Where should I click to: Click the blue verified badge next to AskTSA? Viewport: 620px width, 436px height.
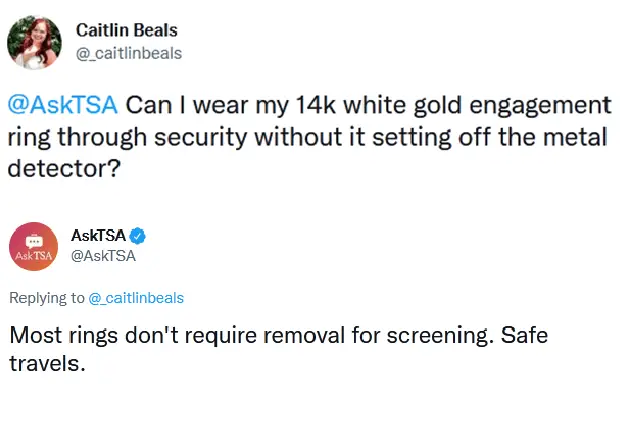click(139, 236)
